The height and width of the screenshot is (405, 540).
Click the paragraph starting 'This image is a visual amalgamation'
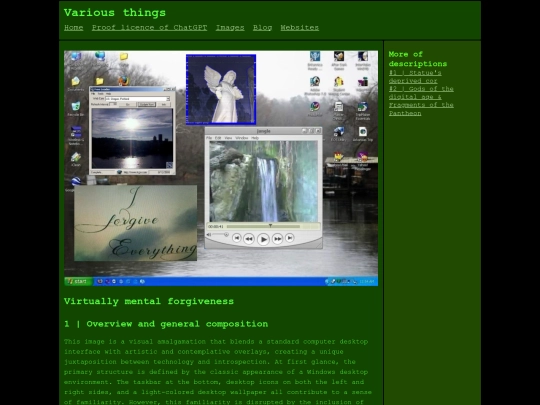(218, 372)
